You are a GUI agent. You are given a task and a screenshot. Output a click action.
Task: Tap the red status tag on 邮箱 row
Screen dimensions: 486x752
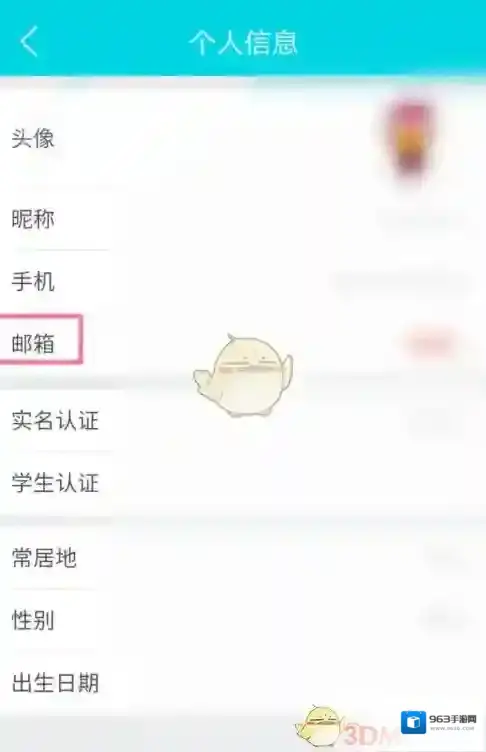(428, 343)
